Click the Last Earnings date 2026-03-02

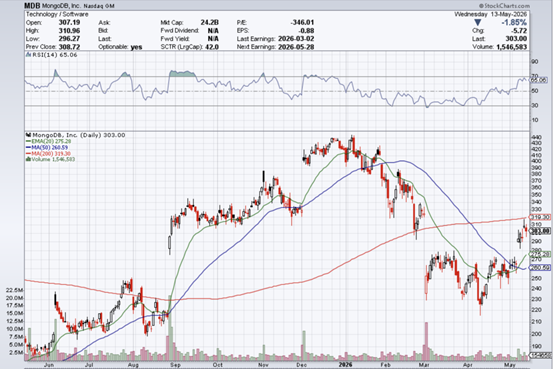(x=296, y=38)
